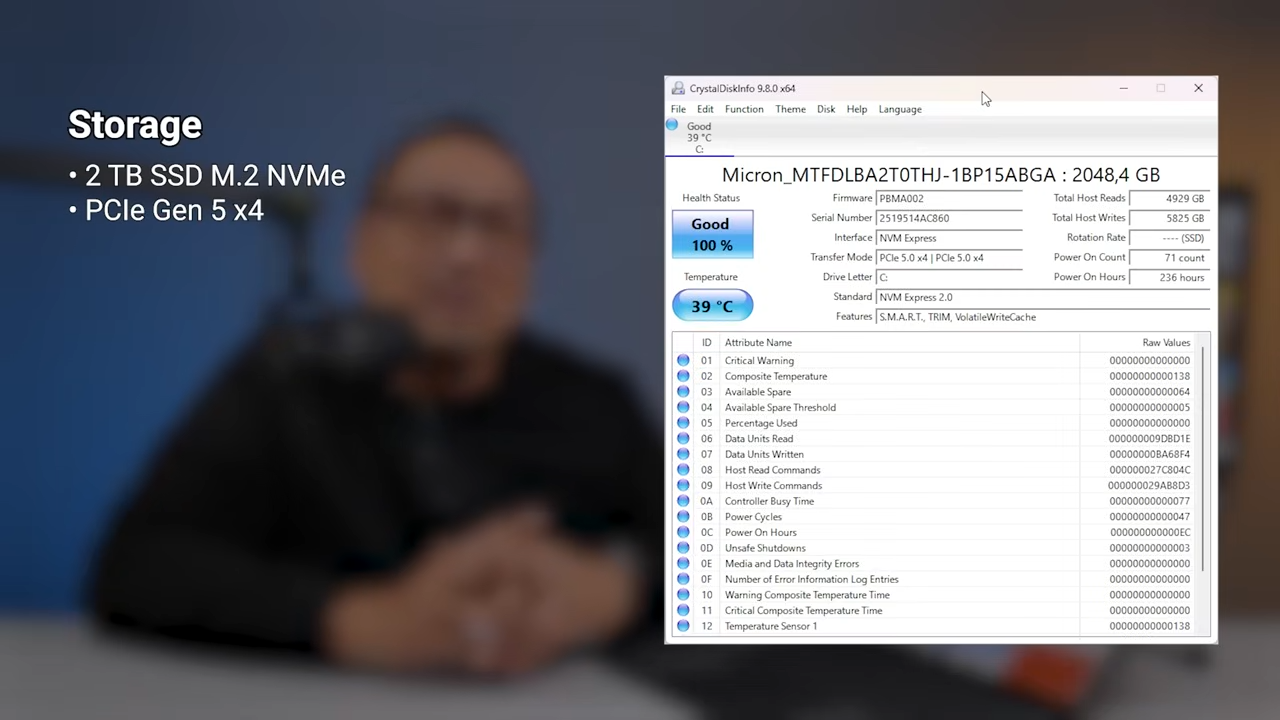Open the Disk menu
Screen dimensions: 1280x720
(826, 109)
